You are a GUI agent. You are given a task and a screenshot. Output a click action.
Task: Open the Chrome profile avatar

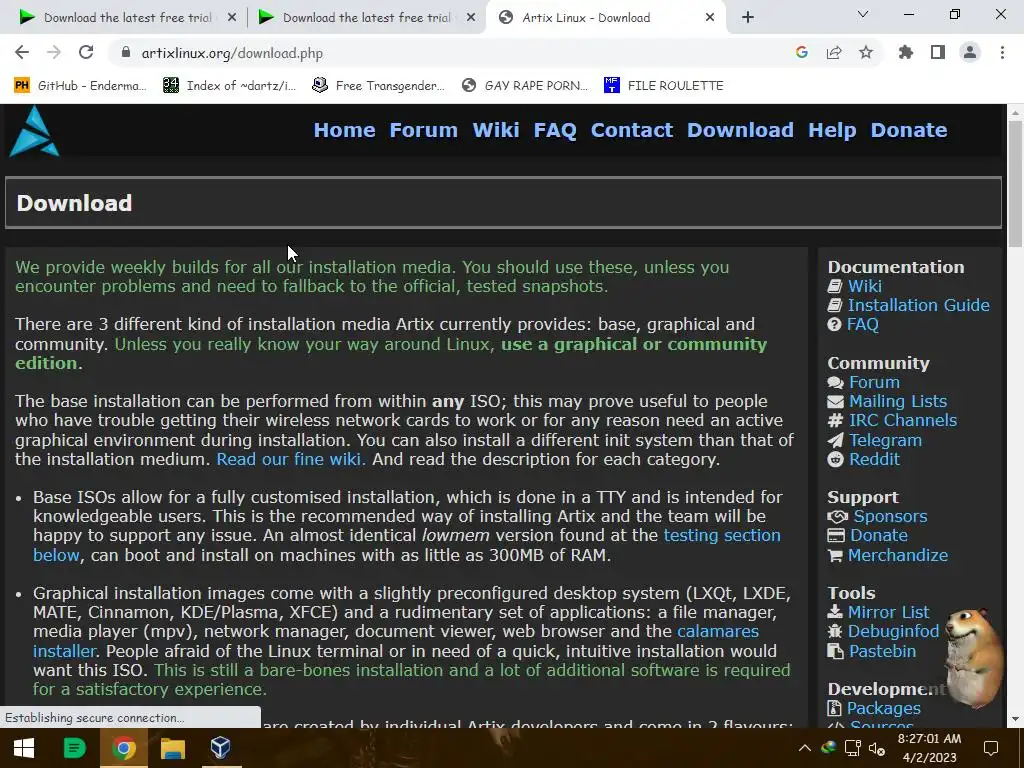970,53
